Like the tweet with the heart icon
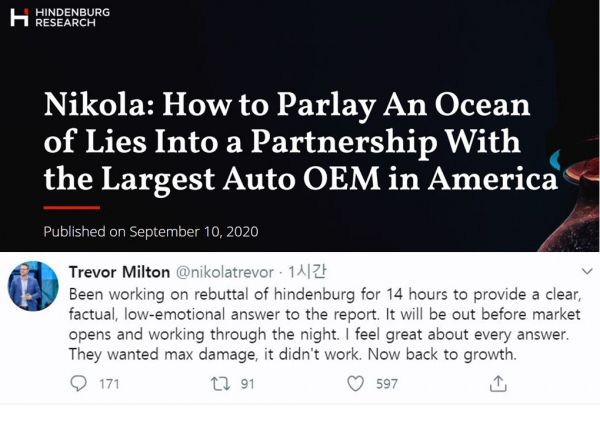Viewport: 600px width, 424px height. [x=354, y=384]
